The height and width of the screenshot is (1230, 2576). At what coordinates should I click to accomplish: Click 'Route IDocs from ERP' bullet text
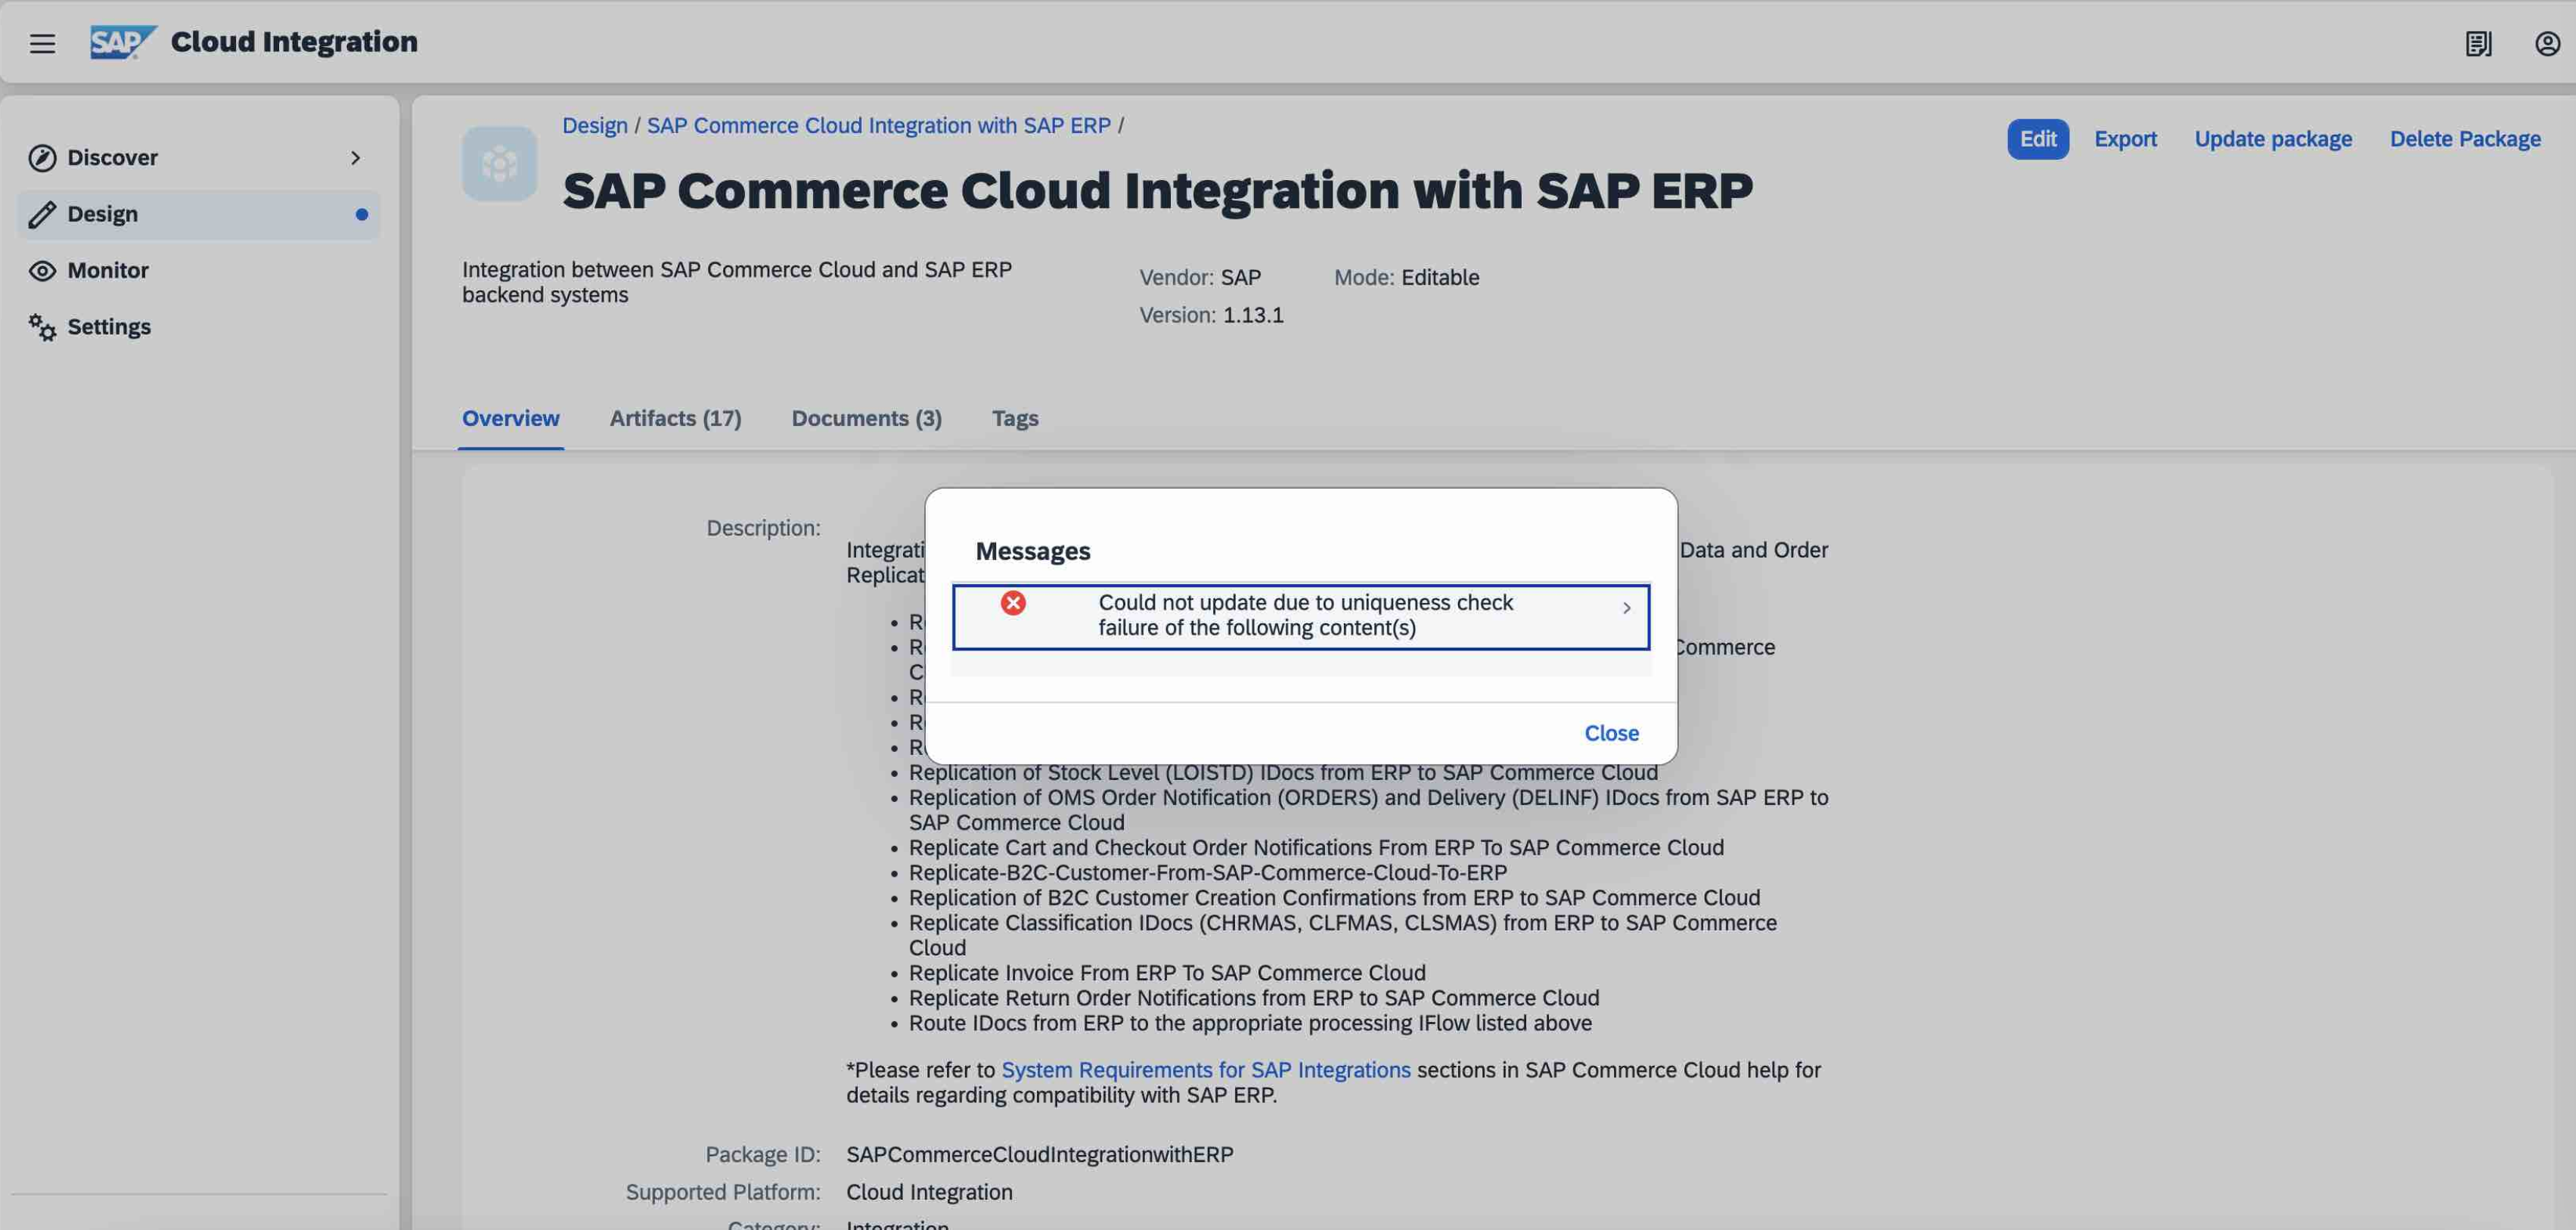[1250, 1023]
